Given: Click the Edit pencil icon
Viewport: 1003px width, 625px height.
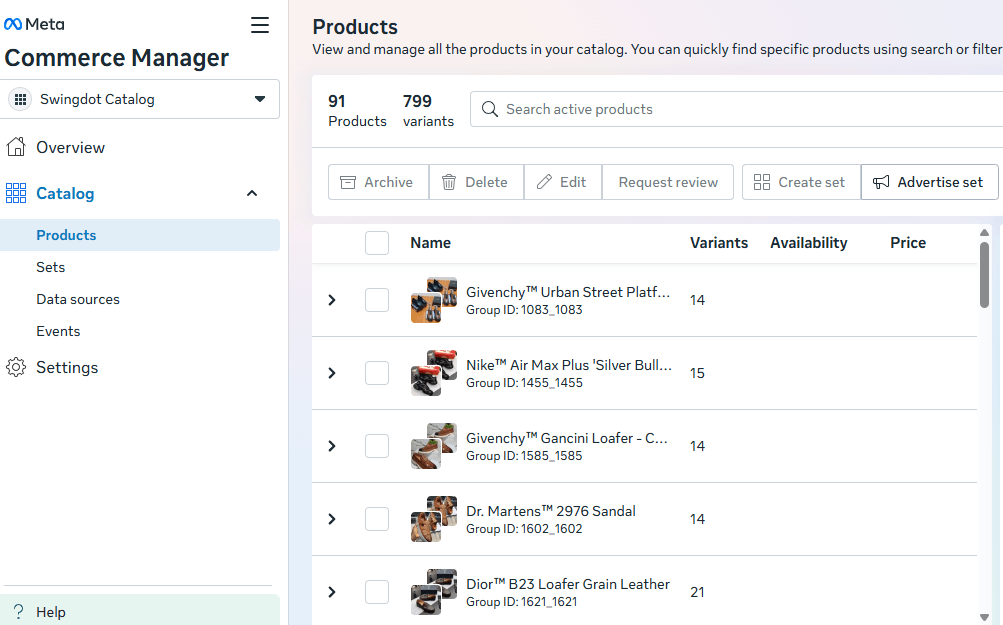Looking at the screenshot, I should pos(544,182).
